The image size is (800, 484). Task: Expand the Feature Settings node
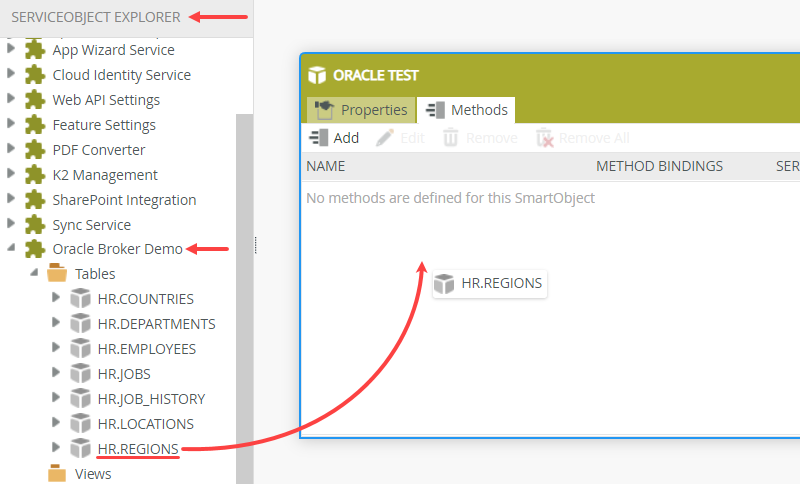pos(11,123)
